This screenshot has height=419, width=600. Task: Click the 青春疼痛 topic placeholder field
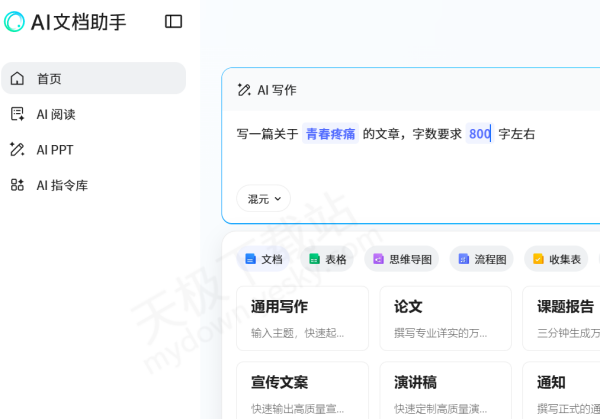[330, 134]
